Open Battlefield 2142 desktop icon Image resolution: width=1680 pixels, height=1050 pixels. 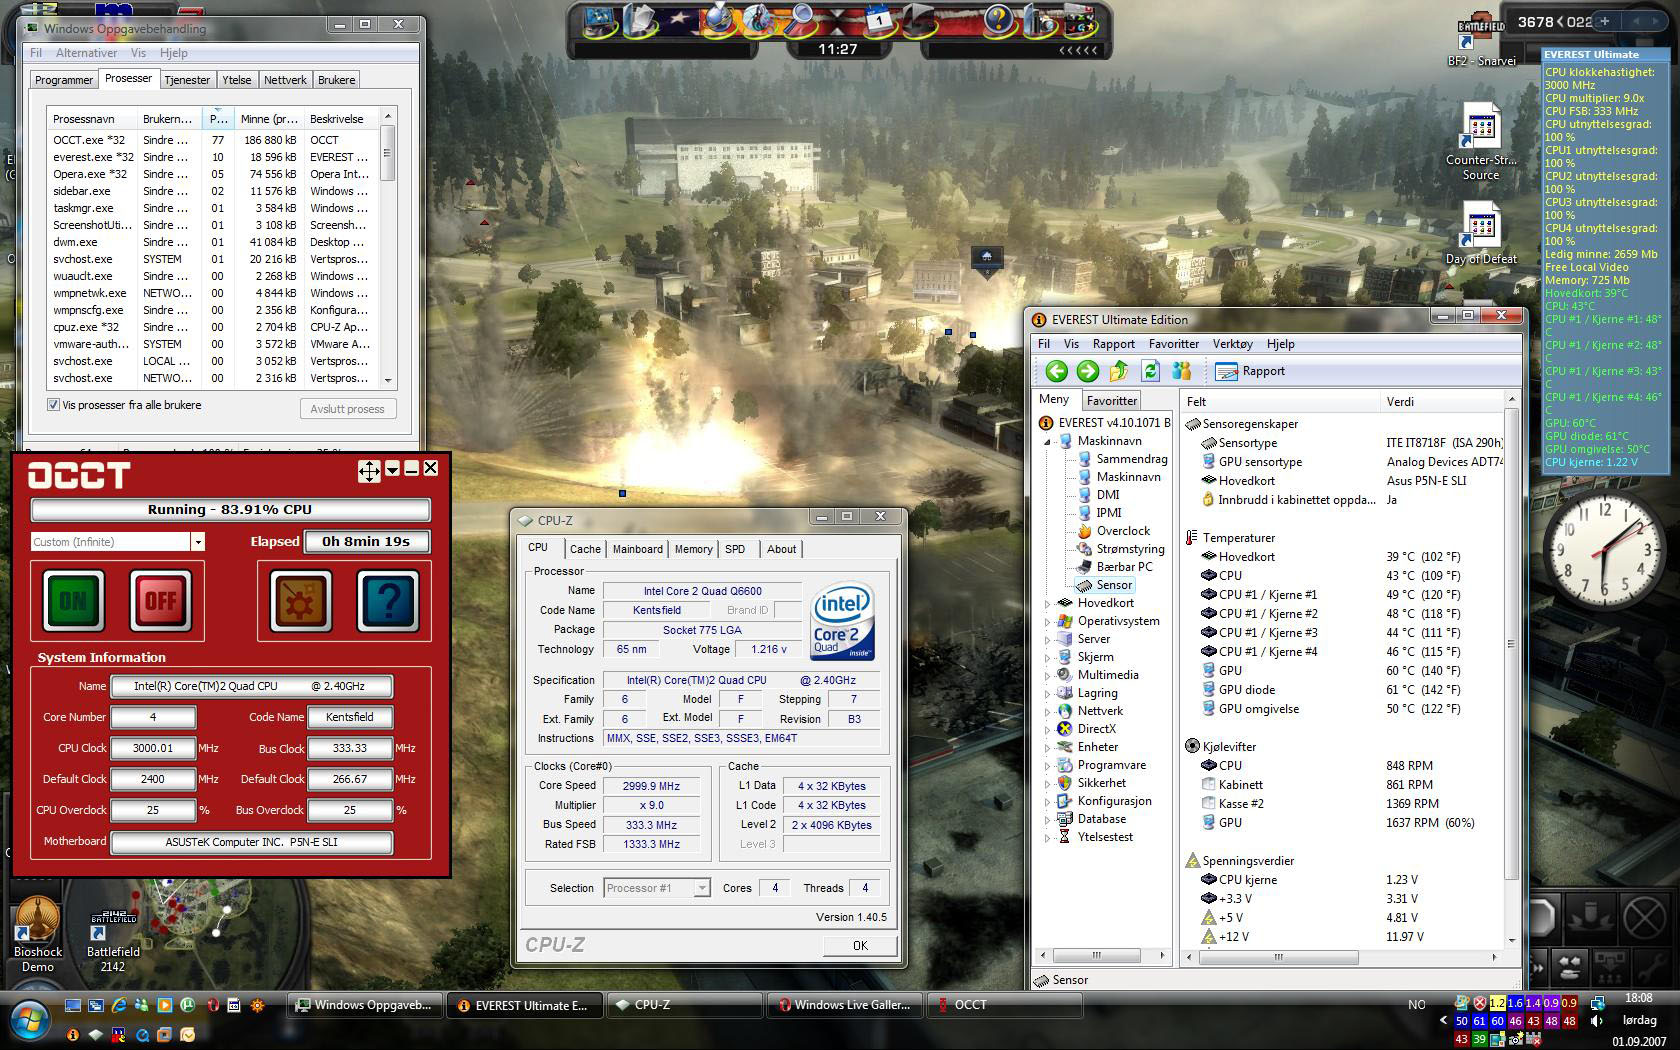tap(113, 940)
